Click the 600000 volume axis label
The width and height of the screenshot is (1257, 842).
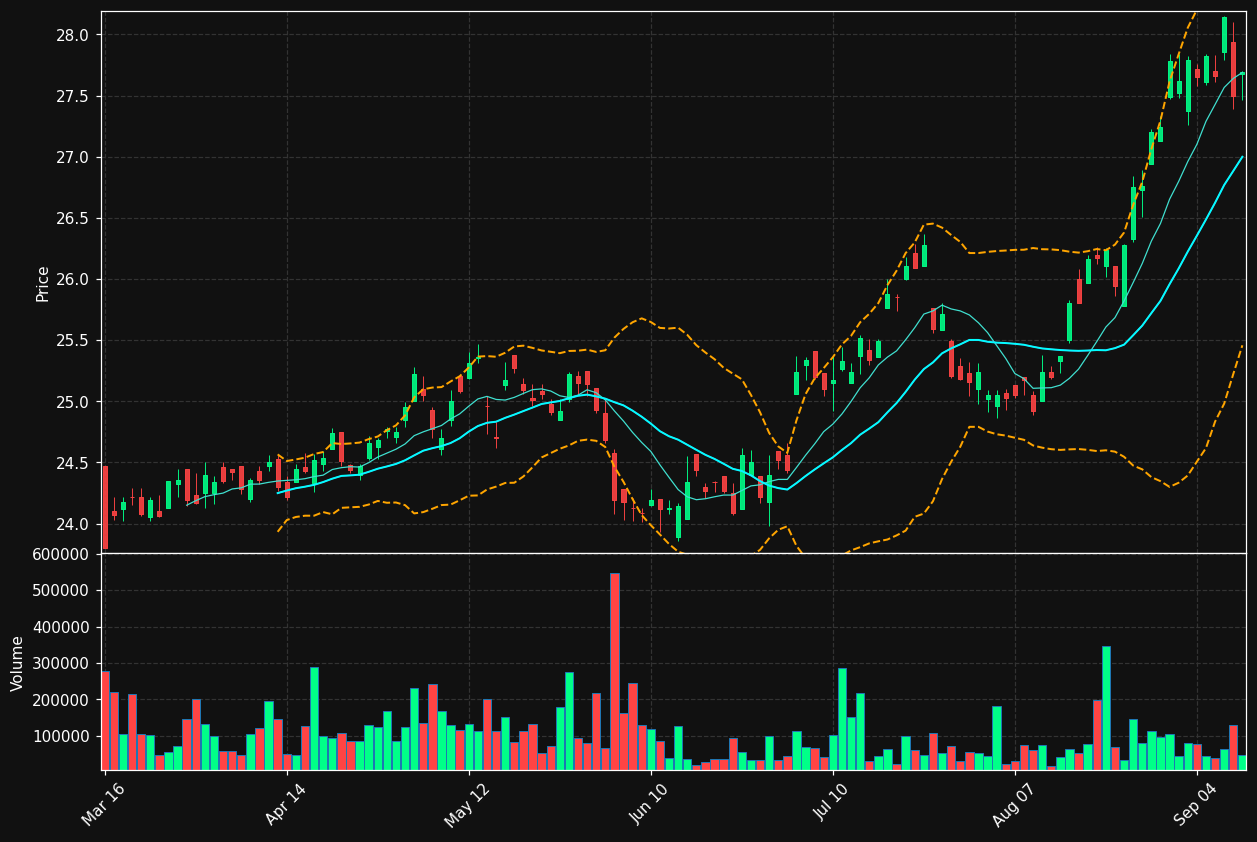tap(61, 555)
